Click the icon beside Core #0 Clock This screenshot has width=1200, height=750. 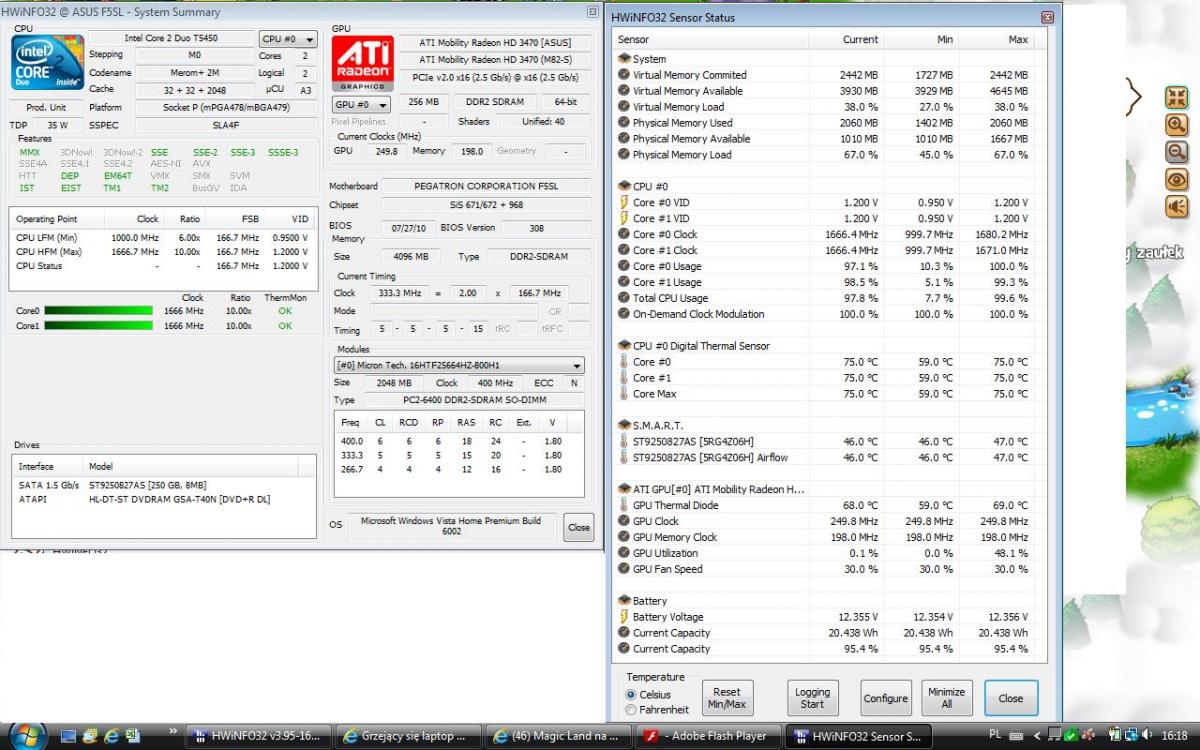tap(624, 235)
